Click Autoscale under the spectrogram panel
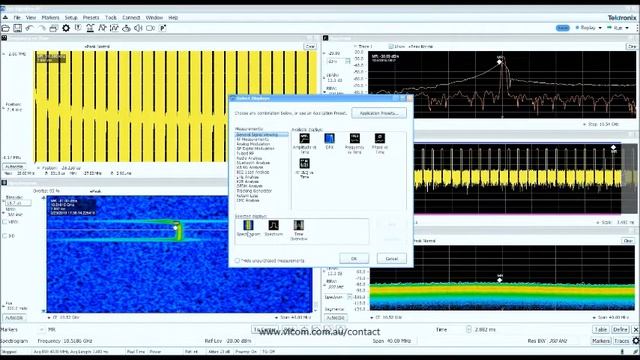Screen dimensions: 640x360 14,318
